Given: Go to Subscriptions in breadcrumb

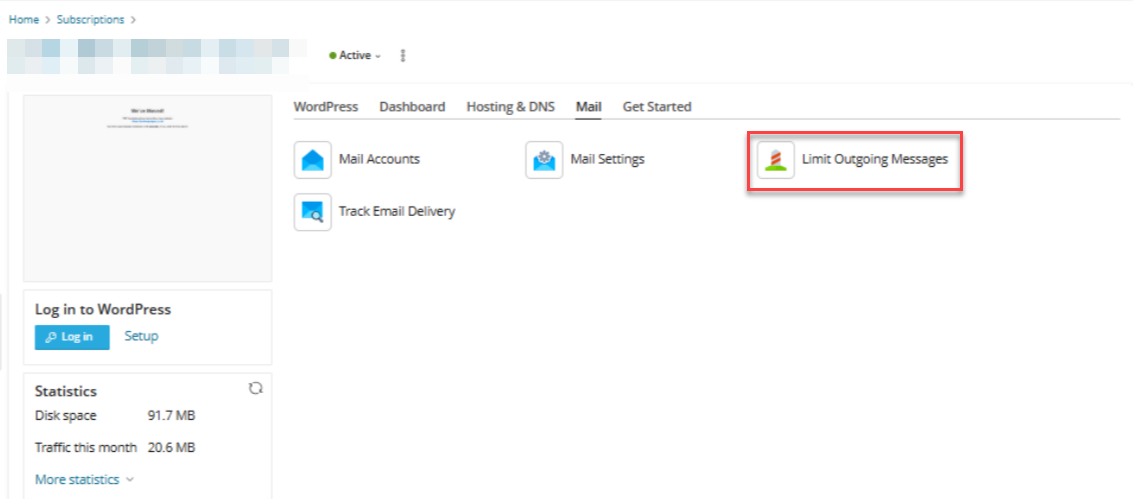Looking at the screenshot, I should tap(90, 19).
